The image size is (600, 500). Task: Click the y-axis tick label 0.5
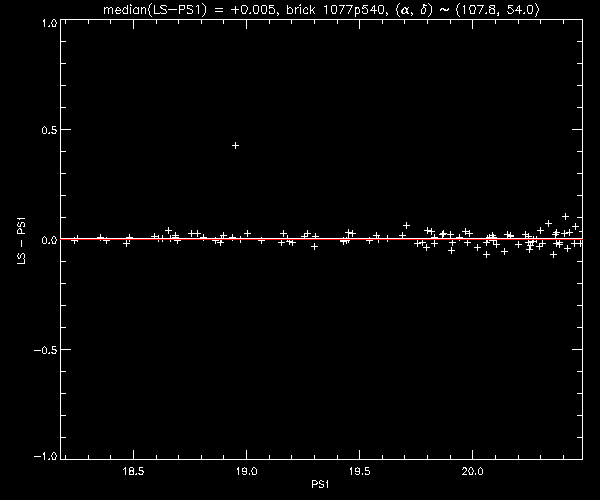point(49,130)
